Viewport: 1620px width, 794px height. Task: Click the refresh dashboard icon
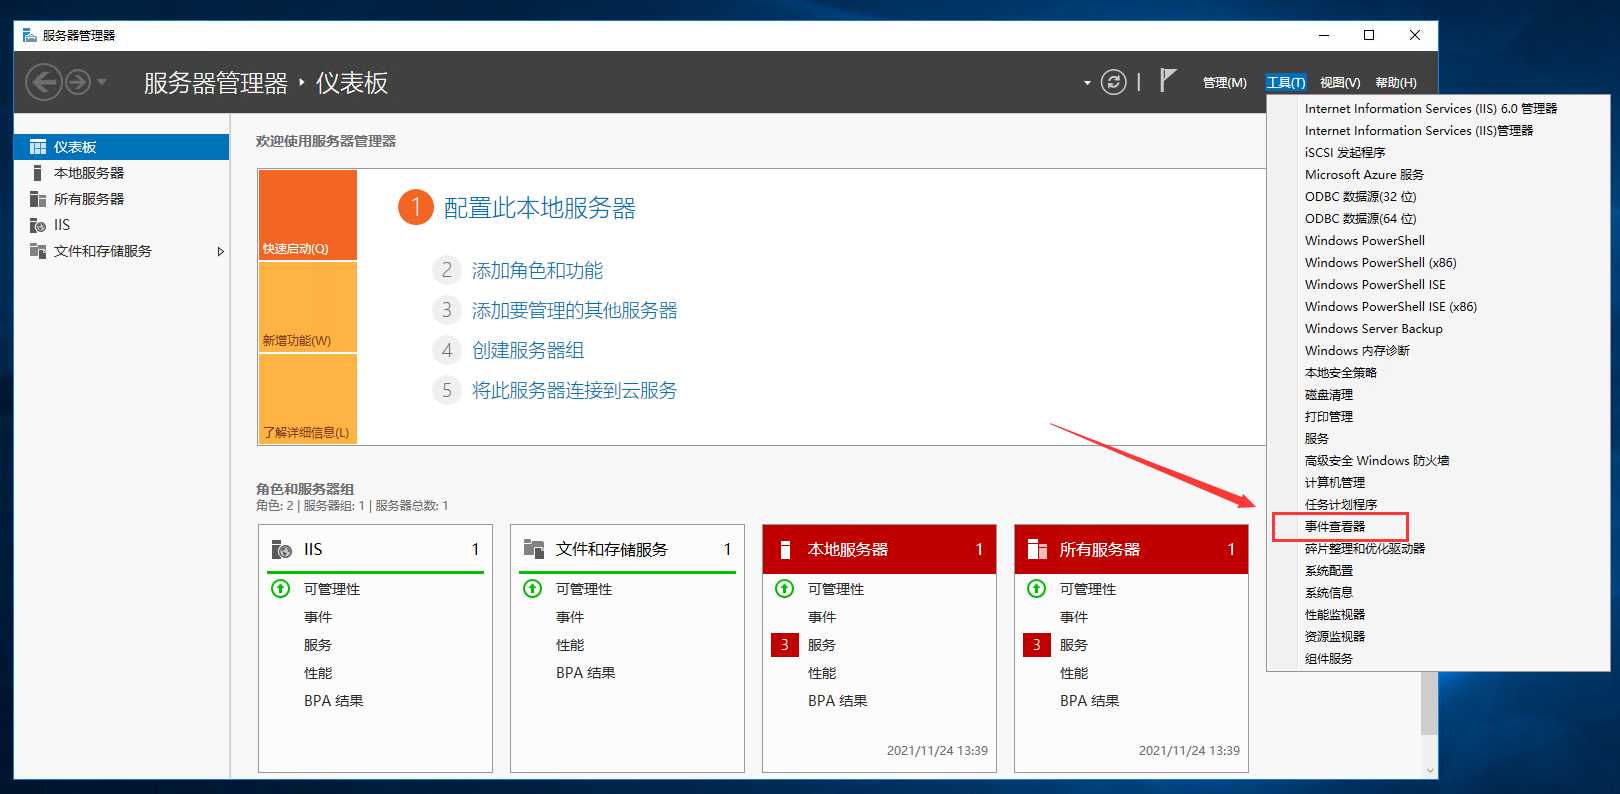1113,82
